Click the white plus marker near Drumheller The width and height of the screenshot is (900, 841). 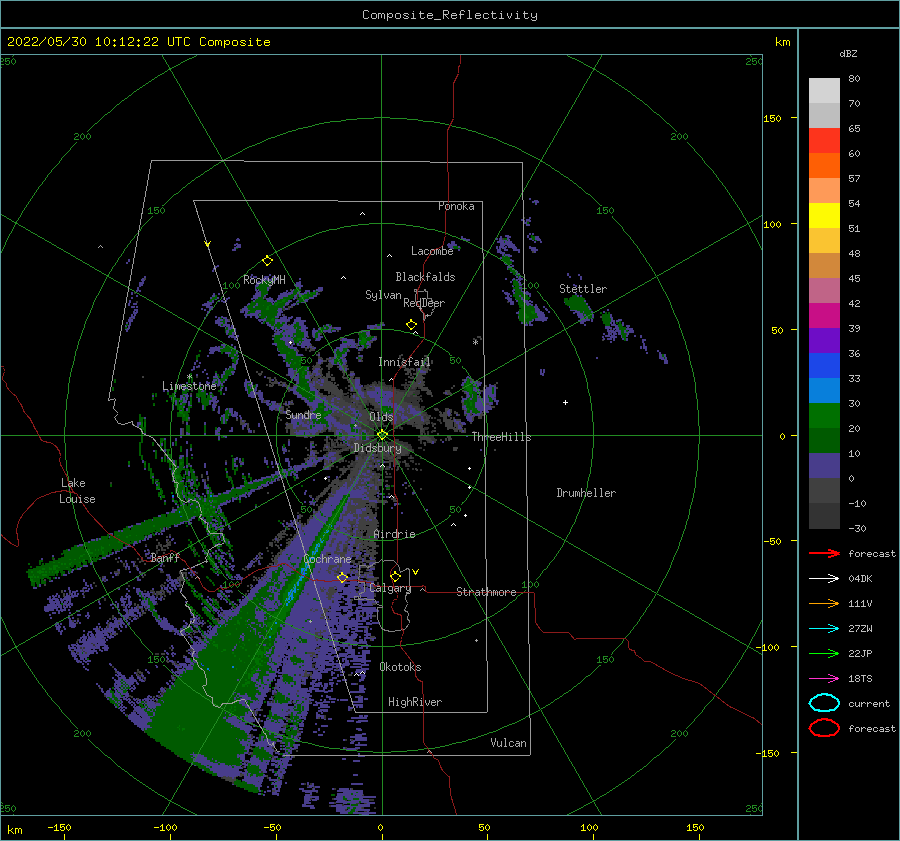[x=565, y=402]
